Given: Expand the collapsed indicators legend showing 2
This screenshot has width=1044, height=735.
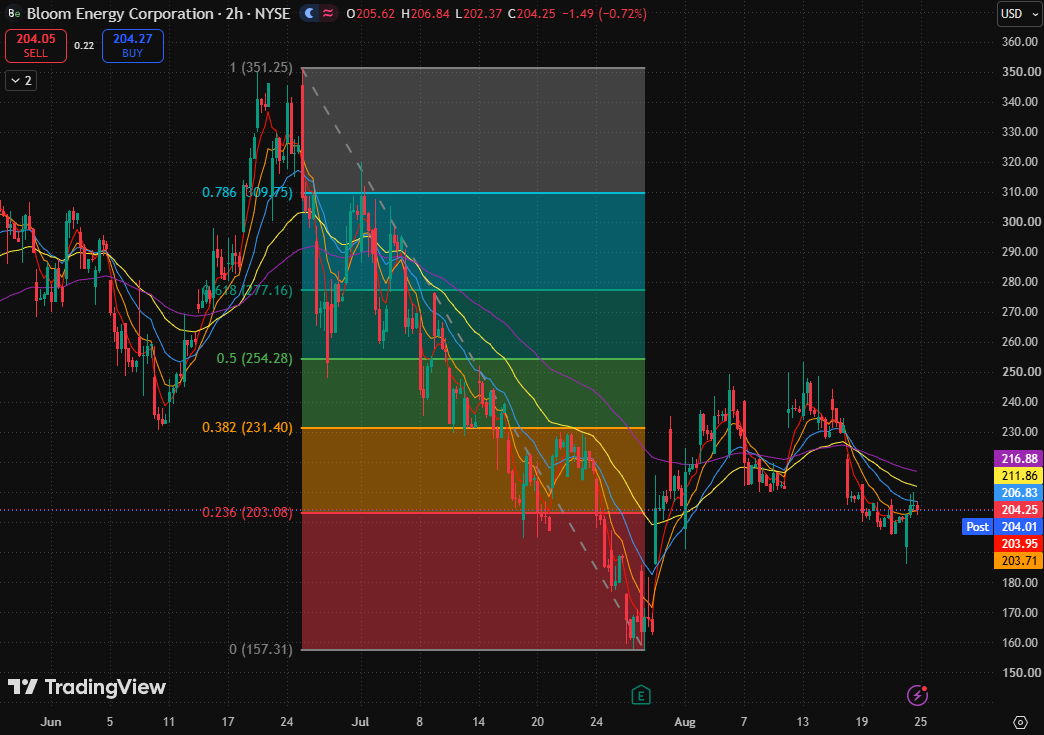Looking at the screenshot, I should [21, 81].
